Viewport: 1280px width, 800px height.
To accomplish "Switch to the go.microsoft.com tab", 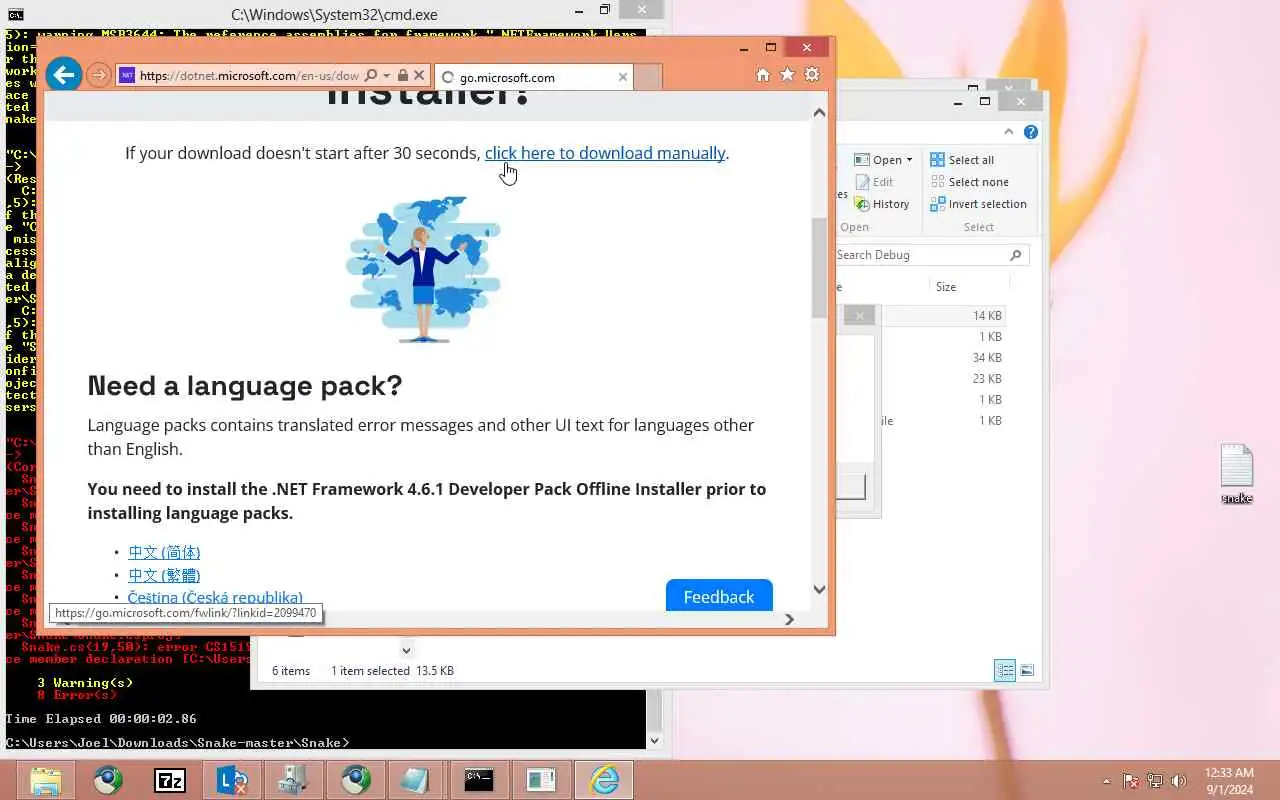I will [534, 77].
